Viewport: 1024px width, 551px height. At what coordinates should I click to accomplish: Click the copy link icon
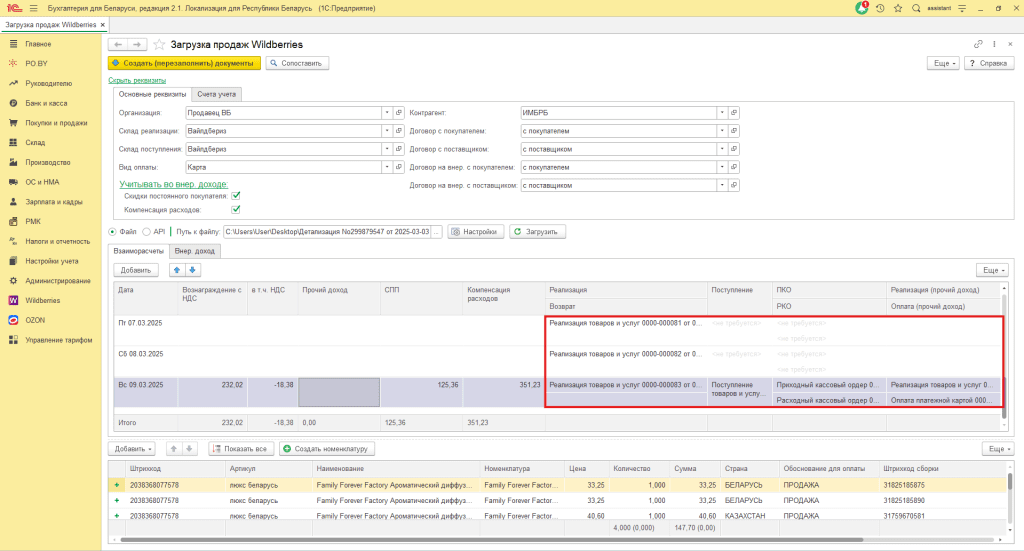pos(978,45)
